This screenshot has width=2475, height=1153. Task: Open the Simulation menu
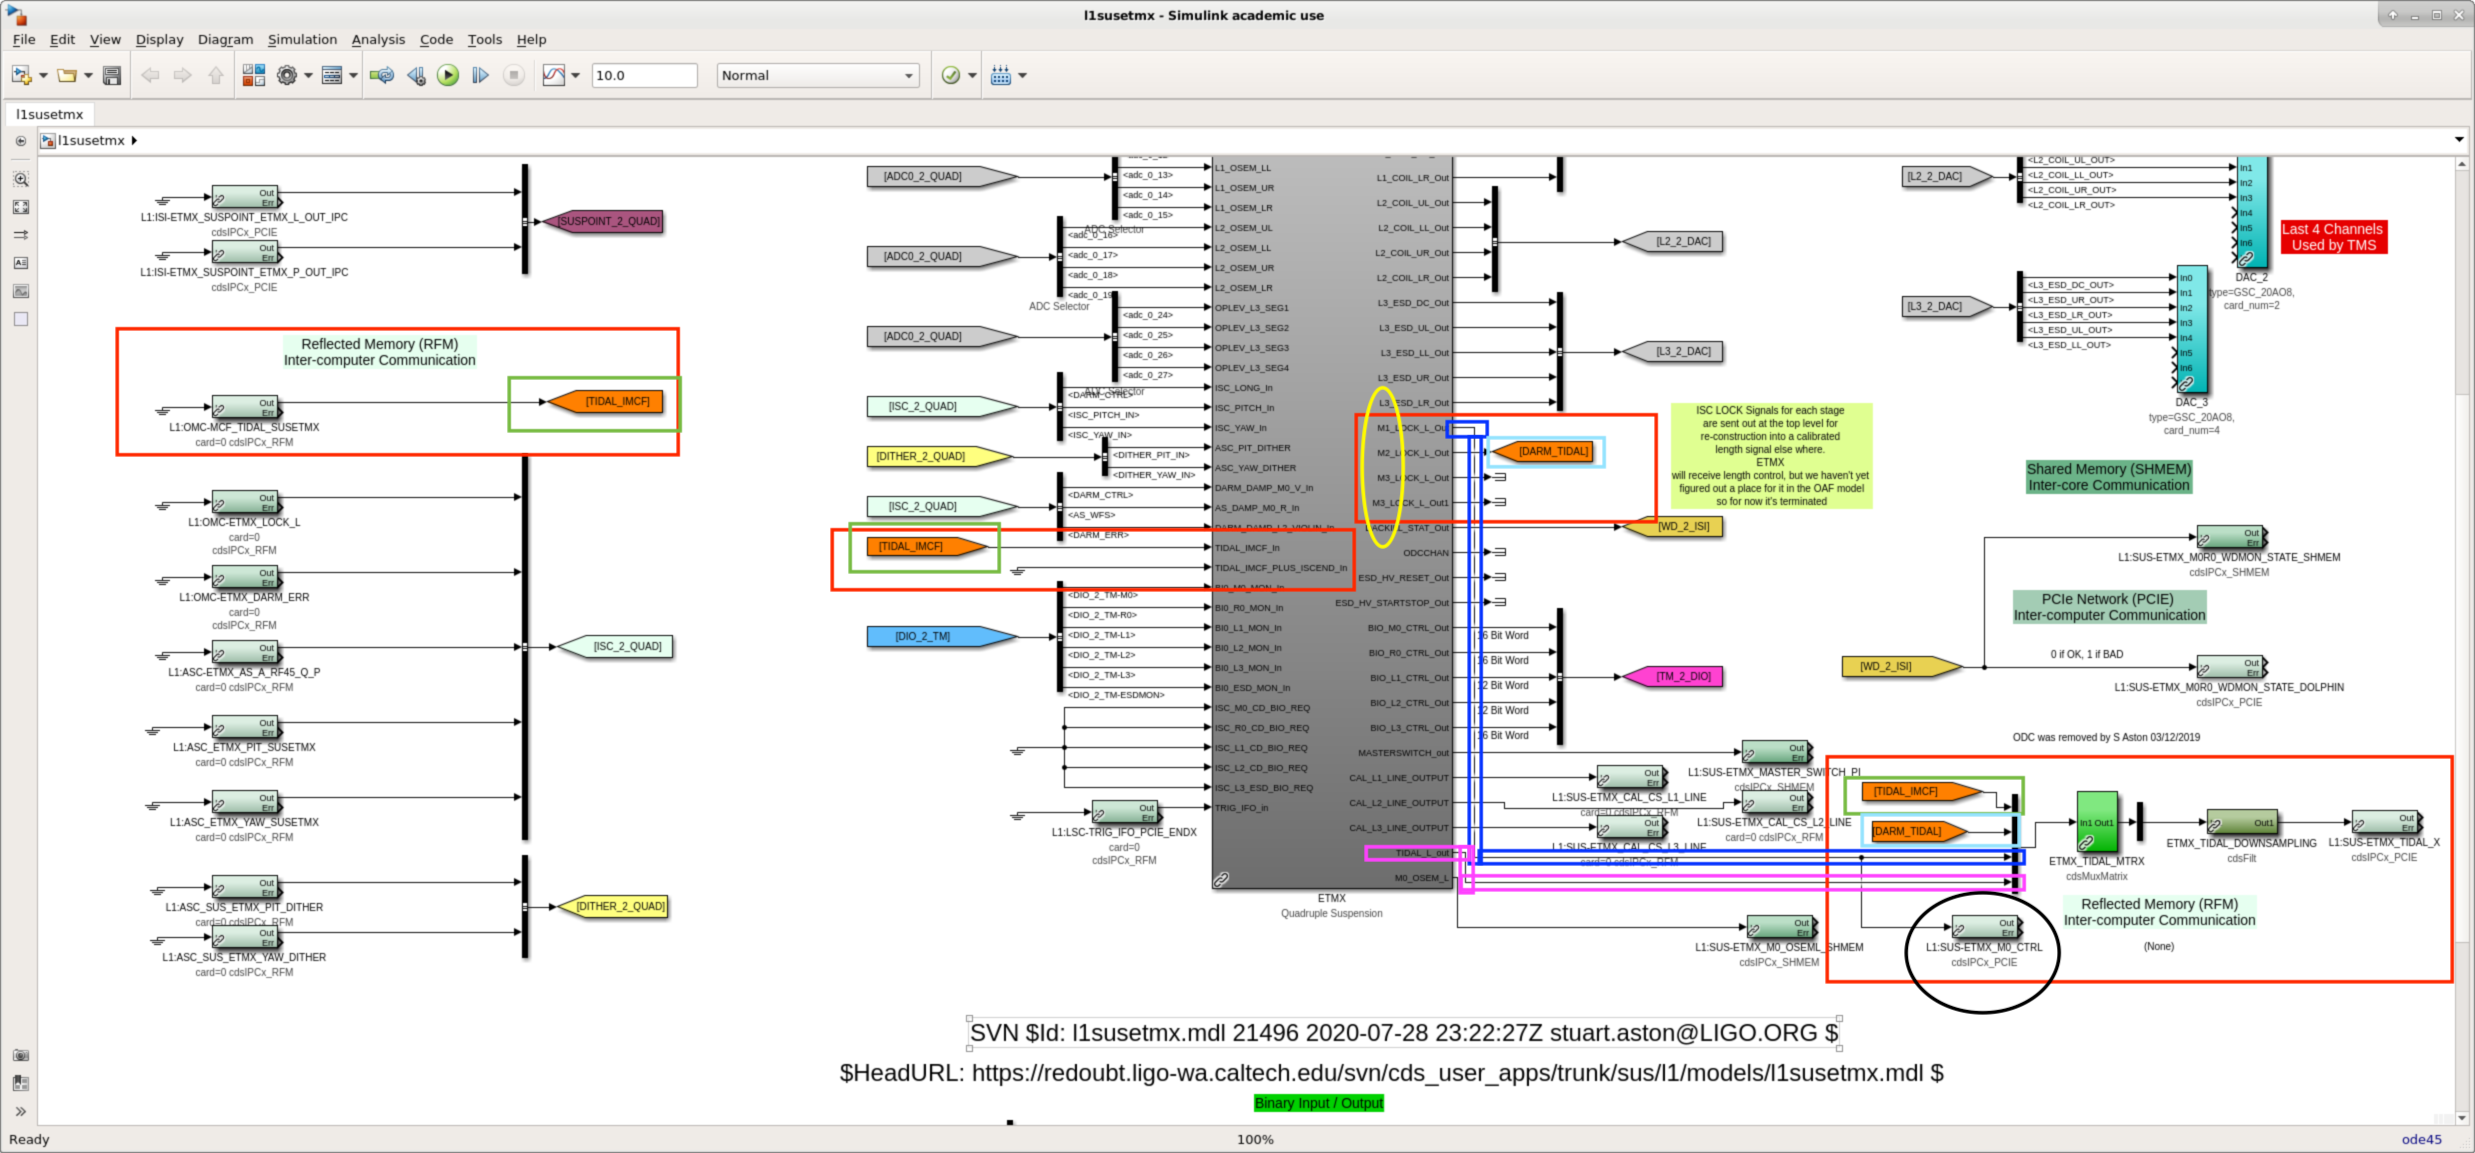(302, 40)
